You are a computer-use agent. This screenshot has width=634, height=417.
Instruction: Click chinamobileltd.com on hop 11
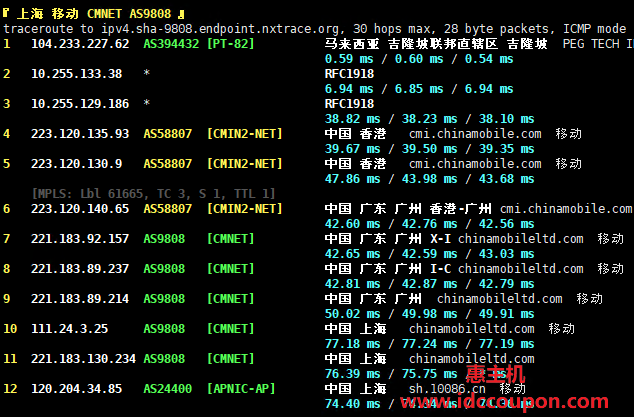[x=471, y=358]
